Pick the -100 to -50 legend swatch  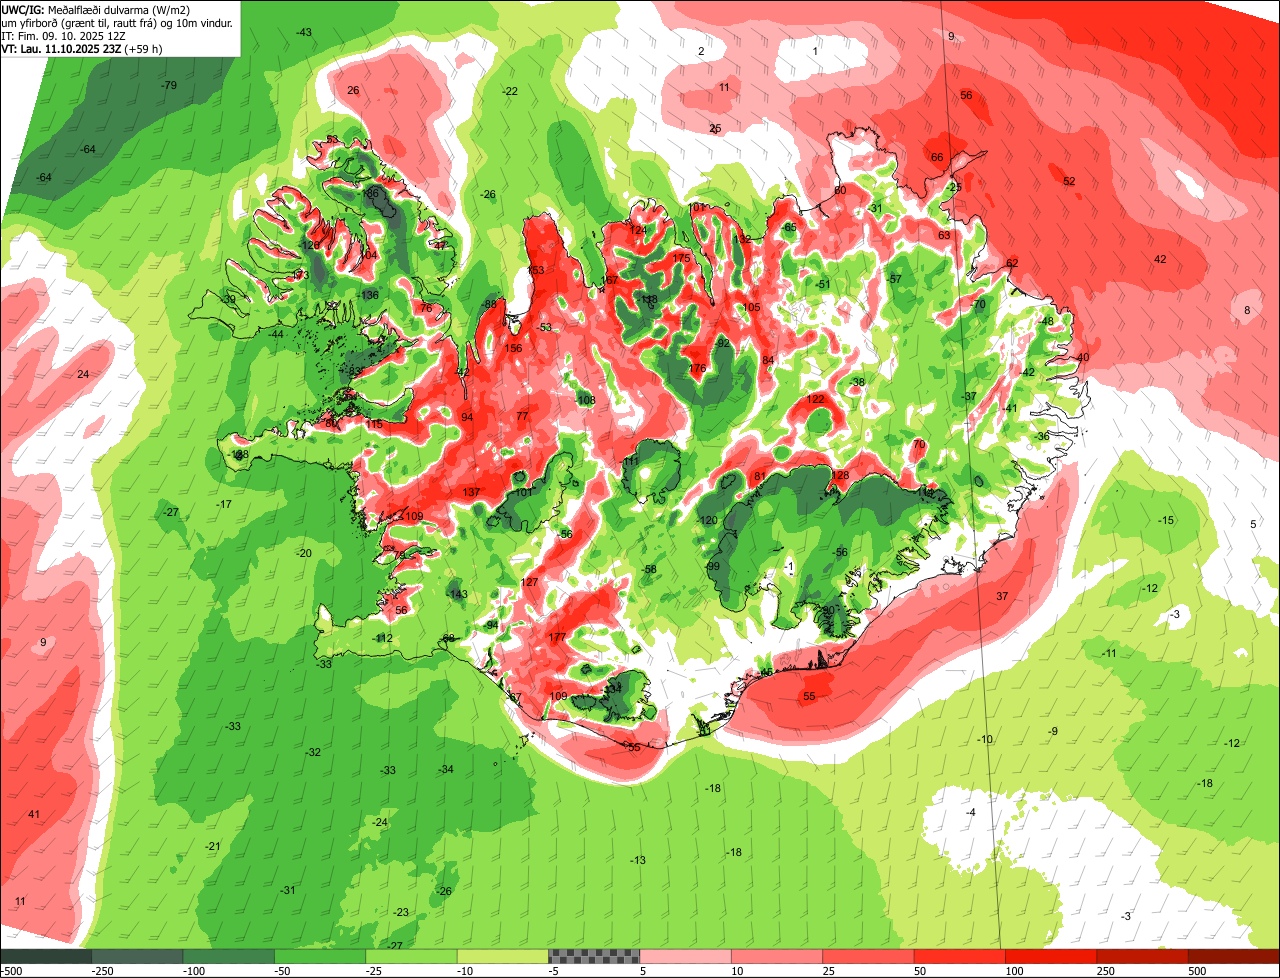[x=228, y=956]
